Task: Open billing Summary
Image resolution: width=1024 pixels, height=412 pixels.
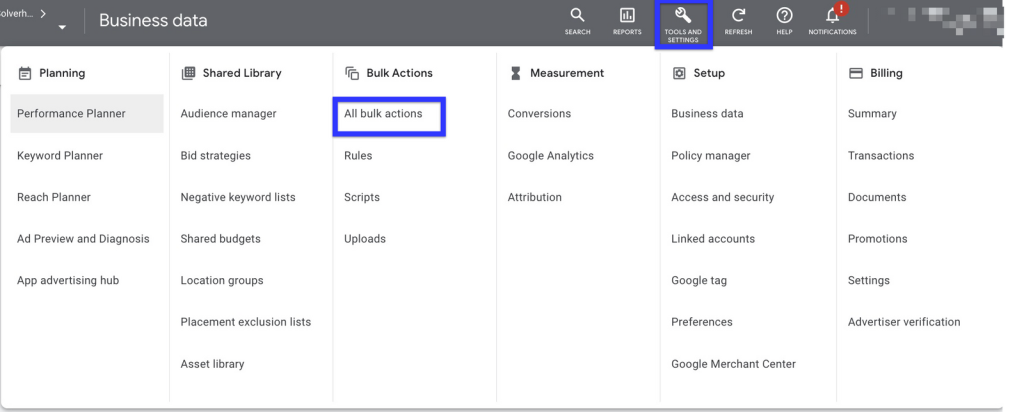Action: tap(872, 114)
